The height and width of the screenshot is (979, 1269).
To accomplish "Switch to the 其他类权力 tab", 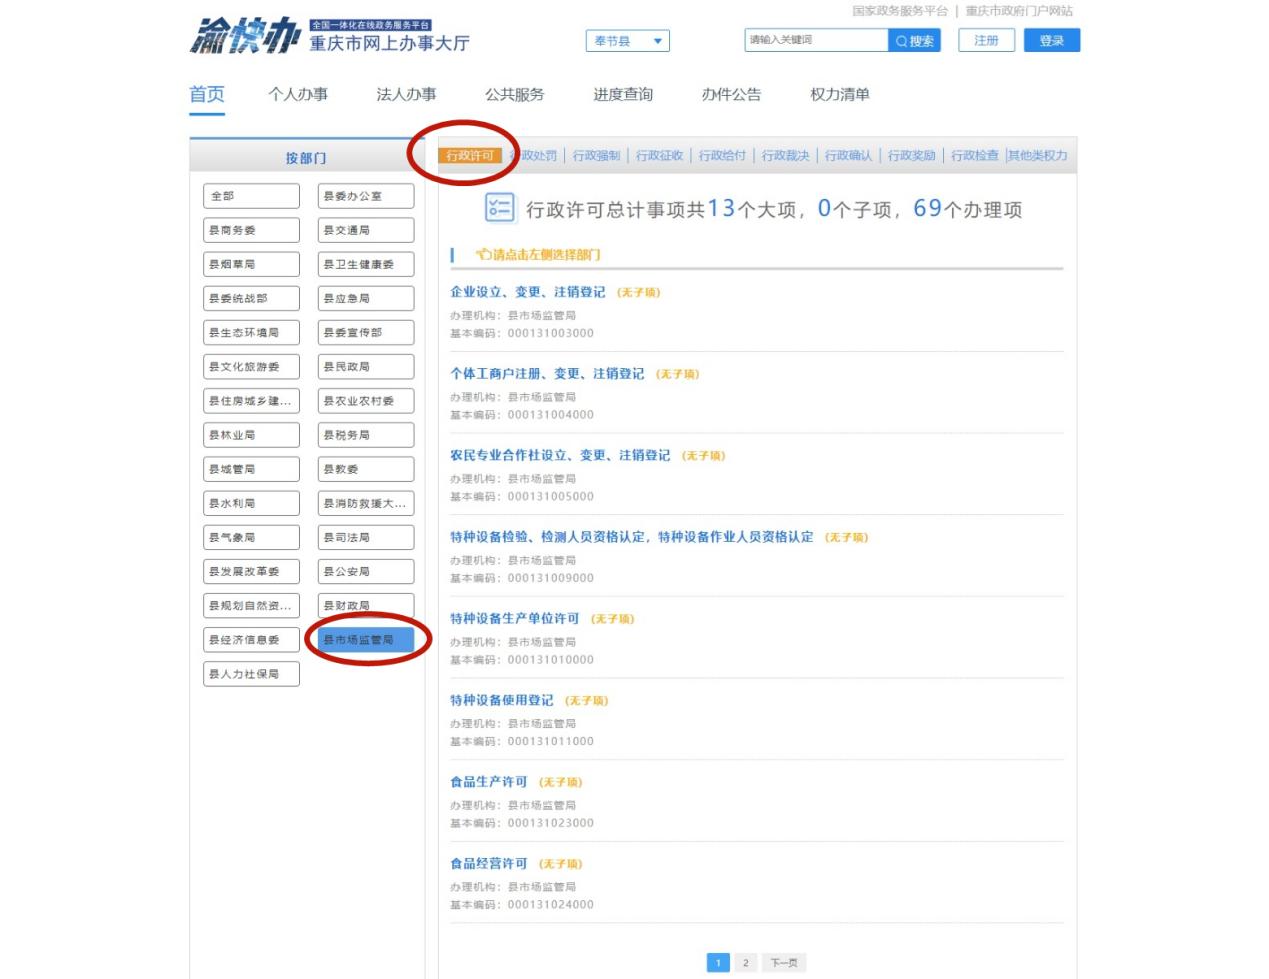I will [1037, 156].
